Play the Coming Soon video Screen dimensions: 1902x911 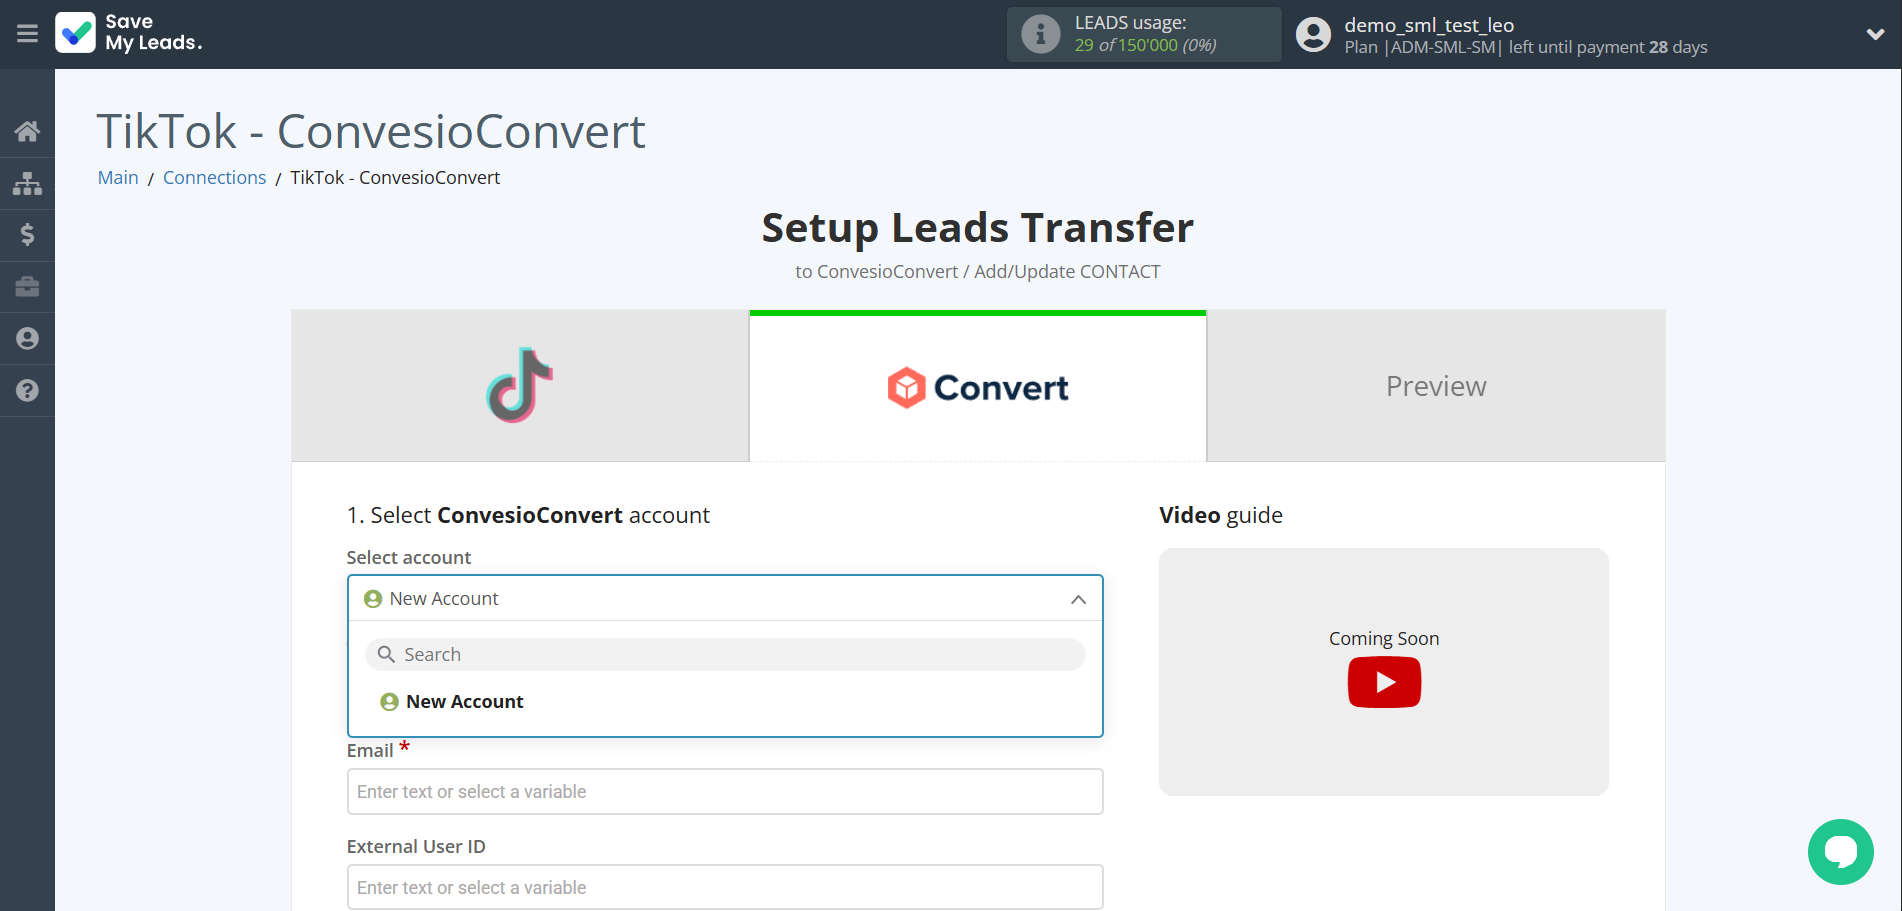tap(1384, 682)
